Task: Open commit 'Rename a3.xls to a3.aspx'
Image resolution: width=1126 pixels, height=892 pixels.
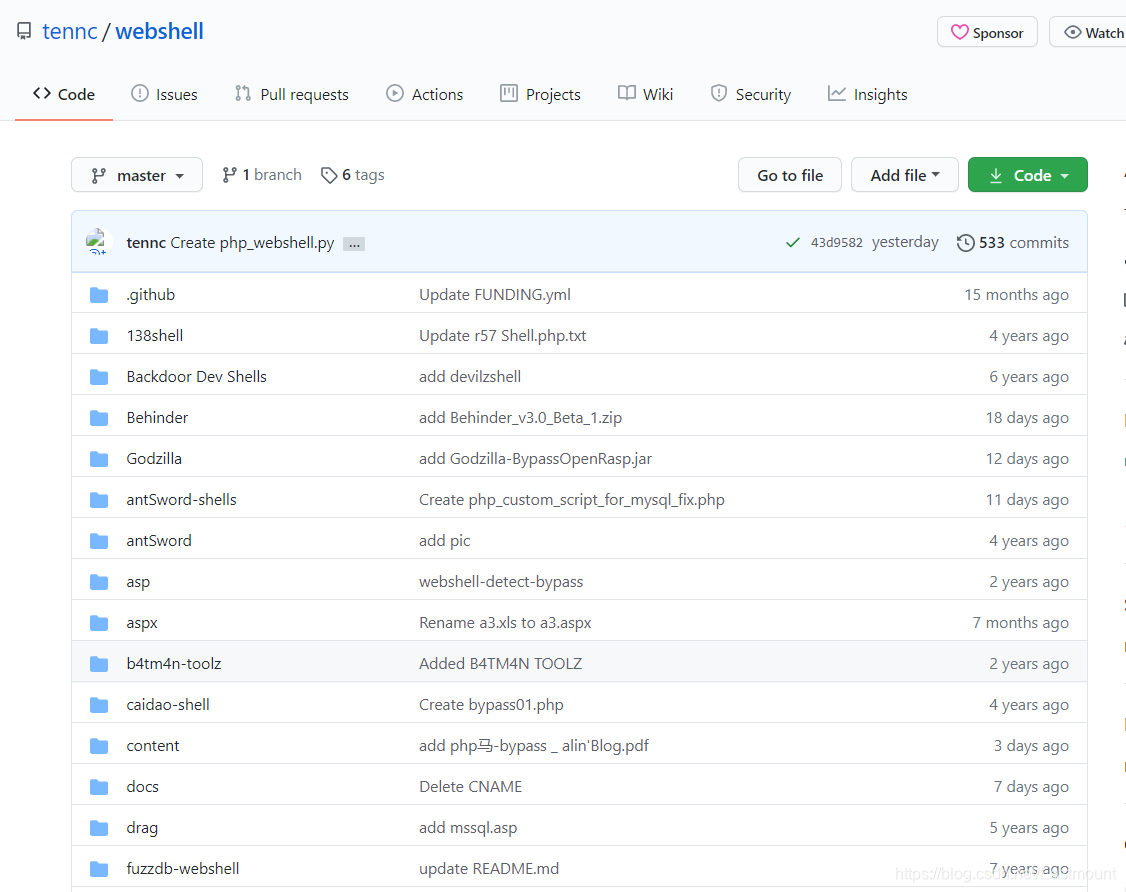Action: coord(505,623)
